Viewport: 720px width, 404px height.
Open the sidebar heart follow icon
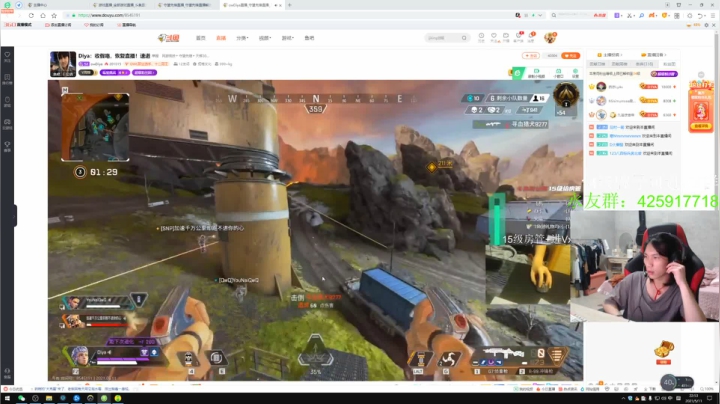coord(7,57)
